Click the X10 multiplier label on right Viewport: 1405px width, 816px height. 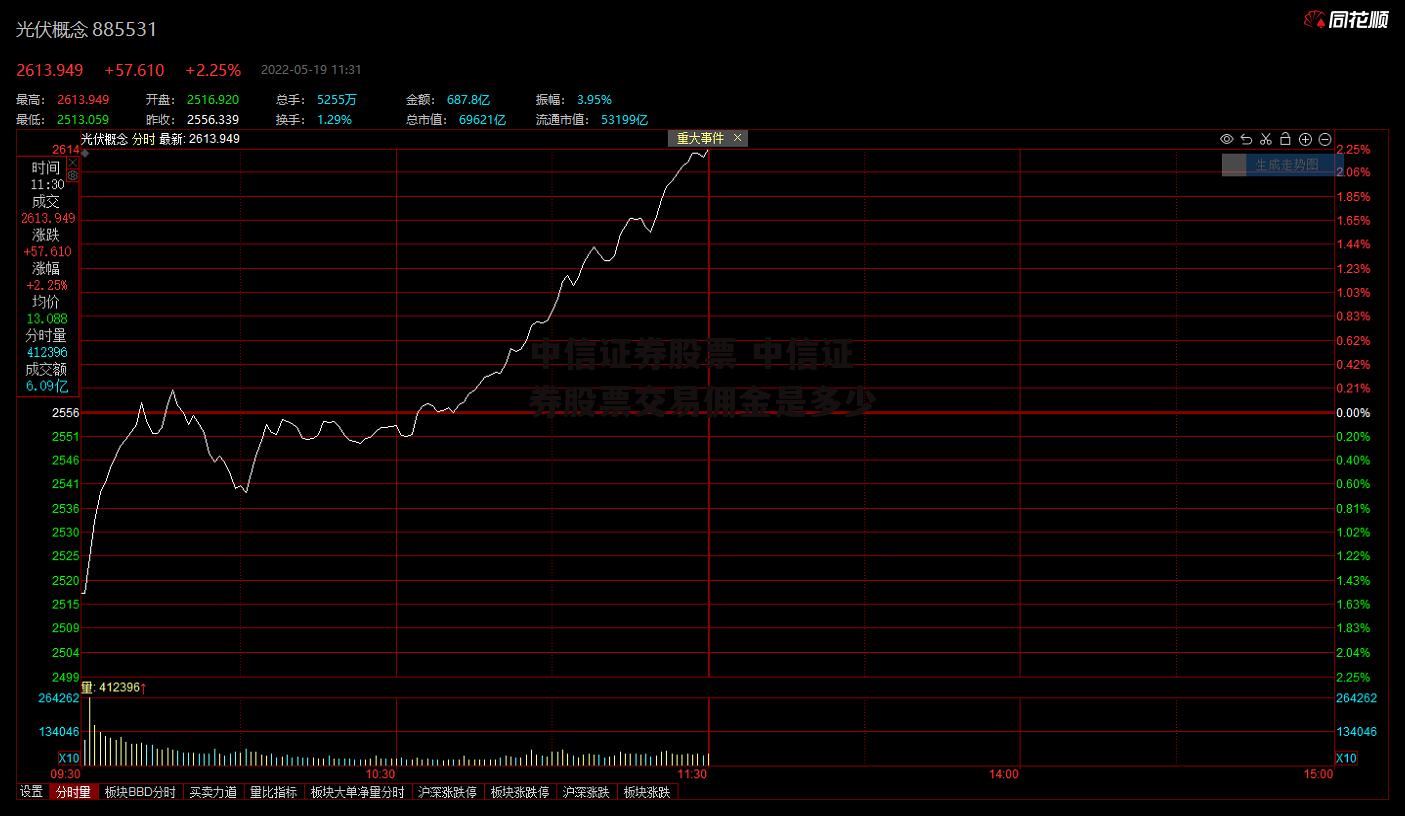click(1347, 758)
